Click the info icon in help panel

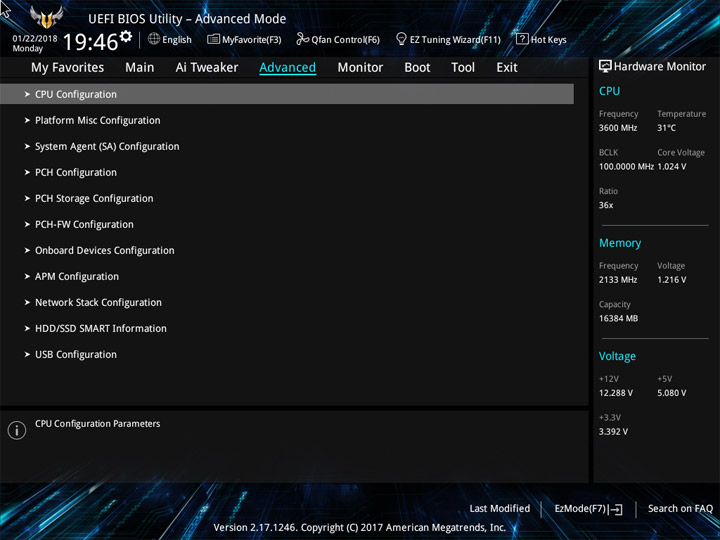pos(17,430)
